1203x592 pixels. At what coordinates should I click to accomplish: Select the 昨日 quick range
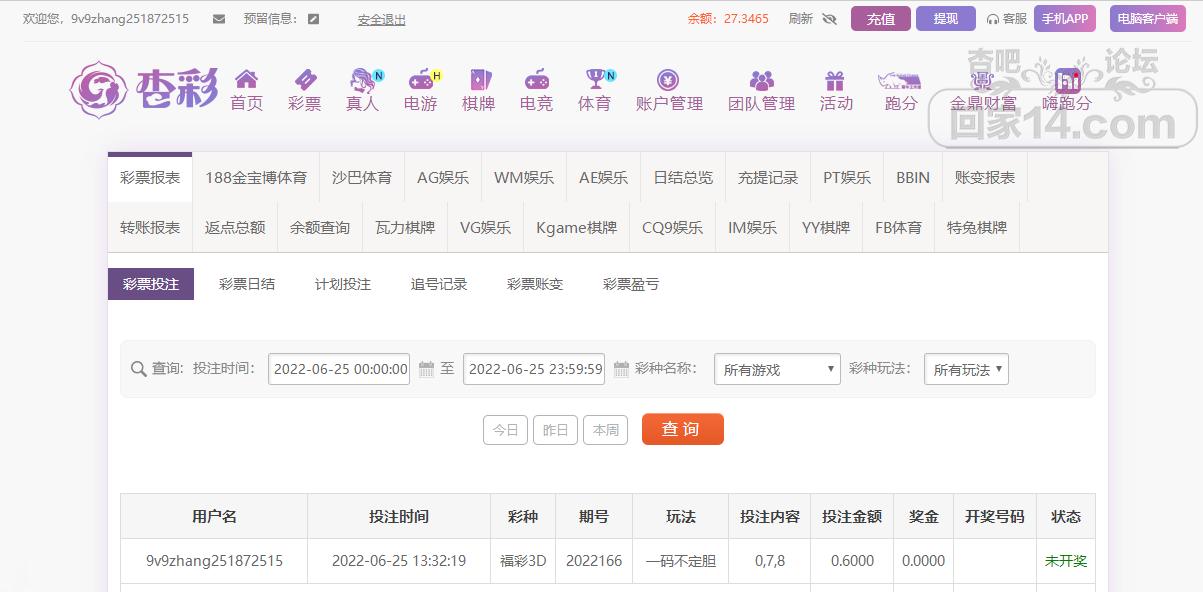[555, 430]
